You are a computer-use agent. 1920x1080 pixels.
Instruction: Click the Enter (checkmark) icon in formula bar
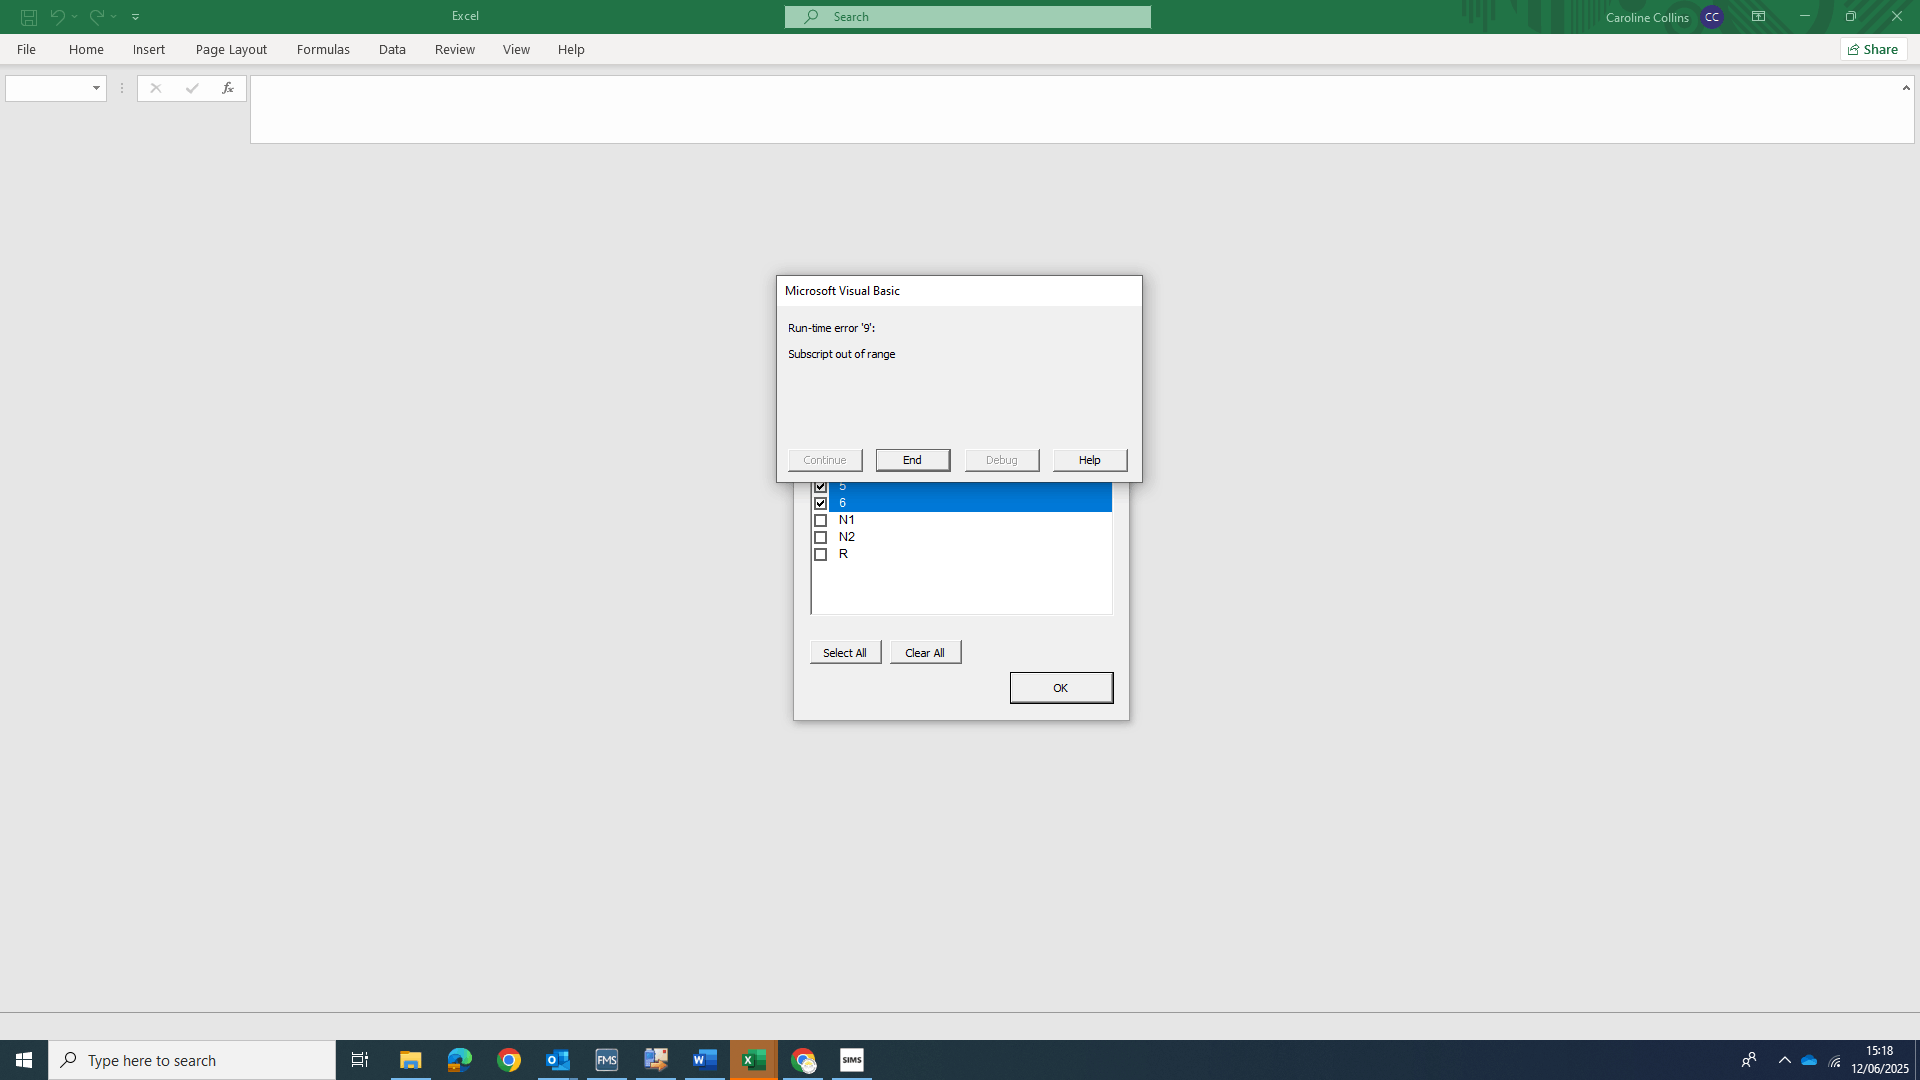[191, 88]
